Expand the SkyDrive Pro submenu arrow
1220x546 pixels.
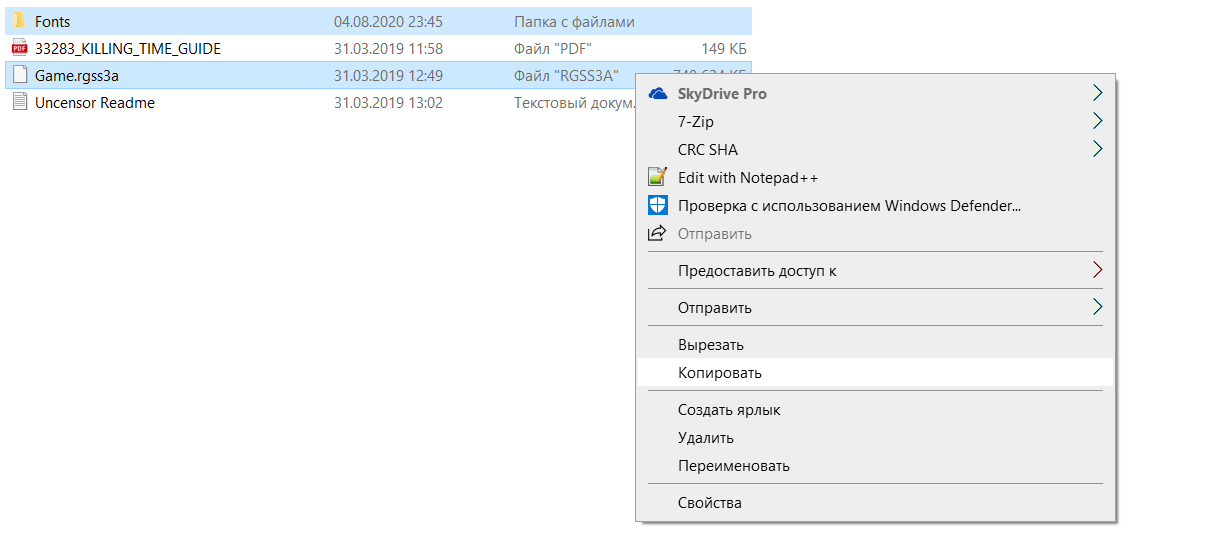pos(1097,94)
